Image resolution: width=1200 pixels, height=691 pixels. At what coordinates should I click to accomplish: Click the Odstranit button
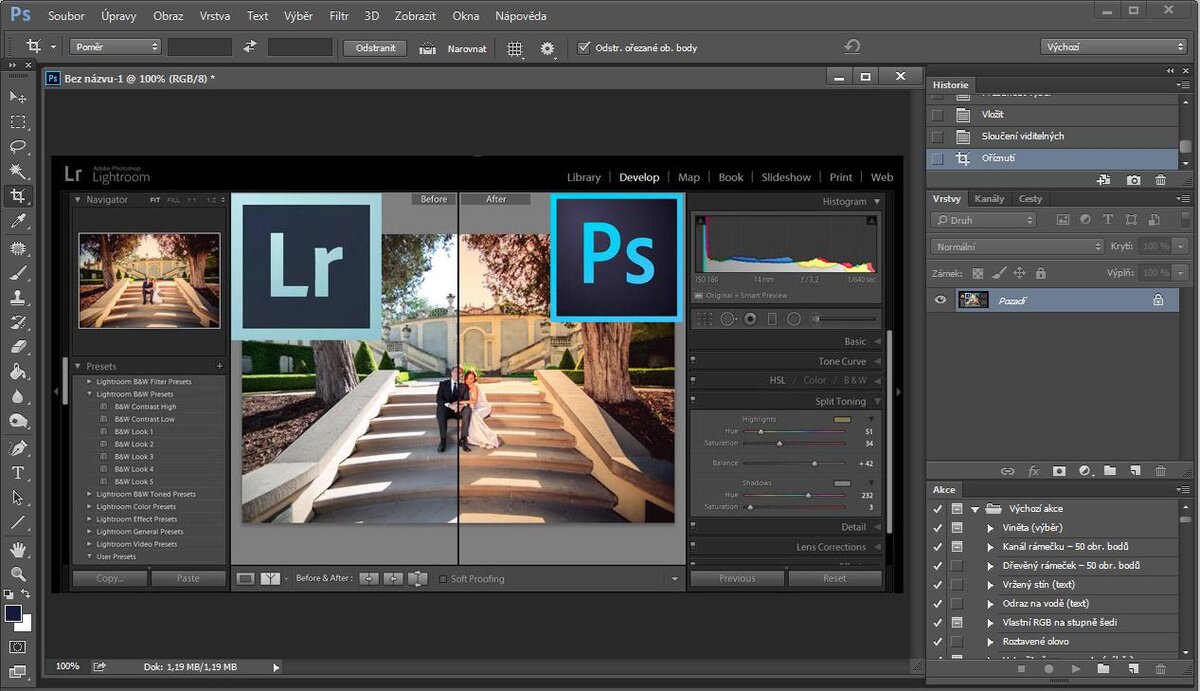pos(376,47)
